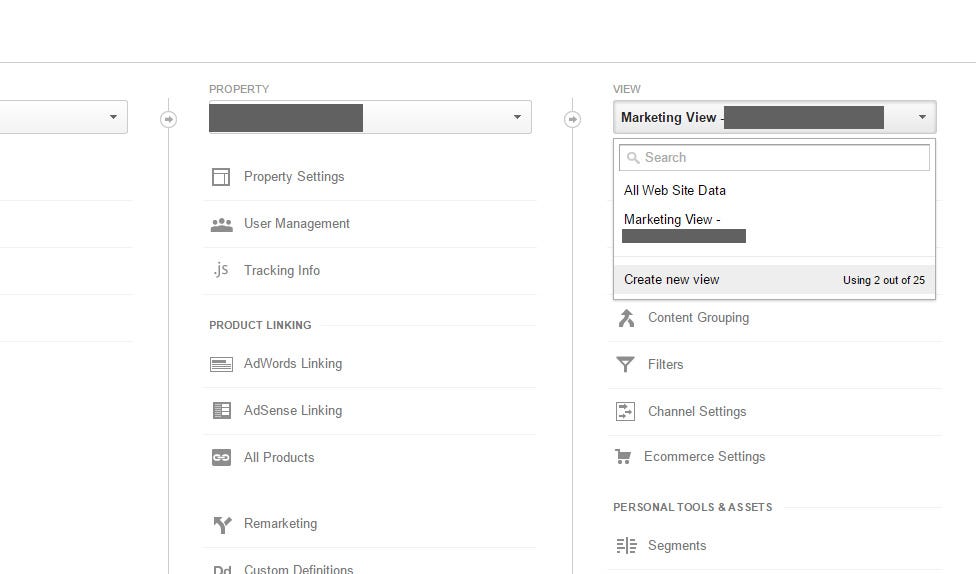
Task: Click the Remarketing fork icon
Action: click(222, 525)
